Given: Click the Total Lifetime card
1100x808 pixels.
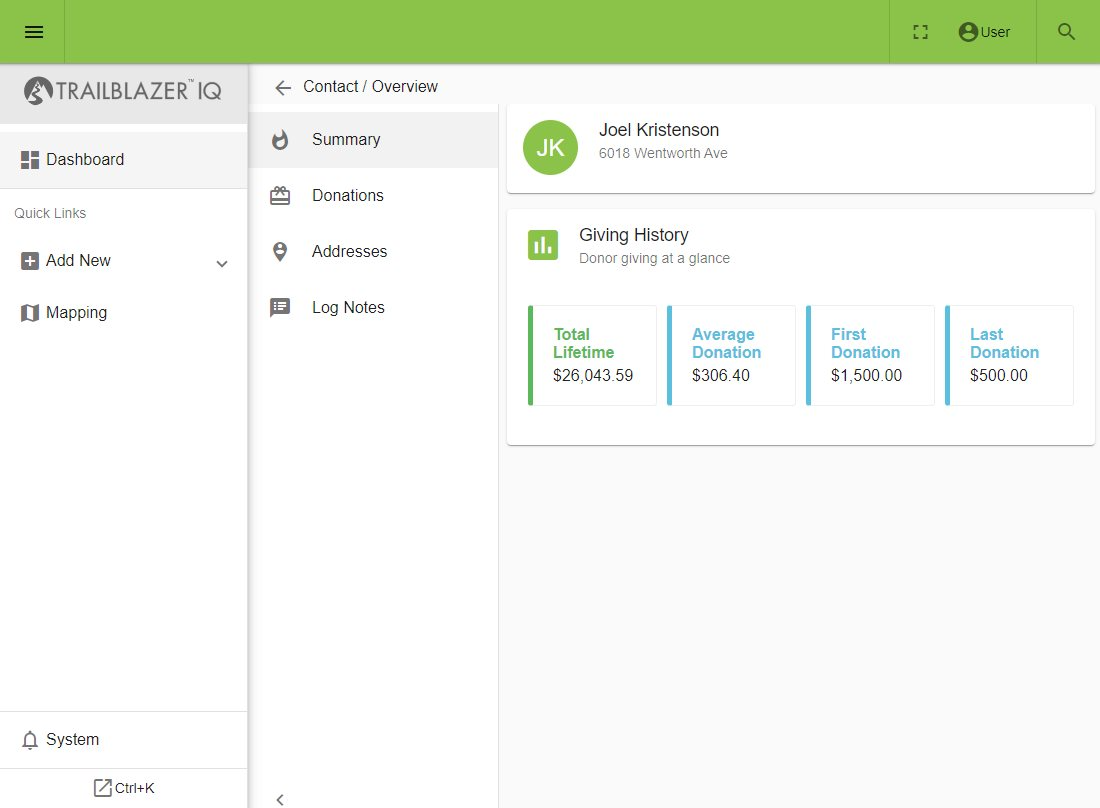Looking at the screenshot, I should coord(592,355).
